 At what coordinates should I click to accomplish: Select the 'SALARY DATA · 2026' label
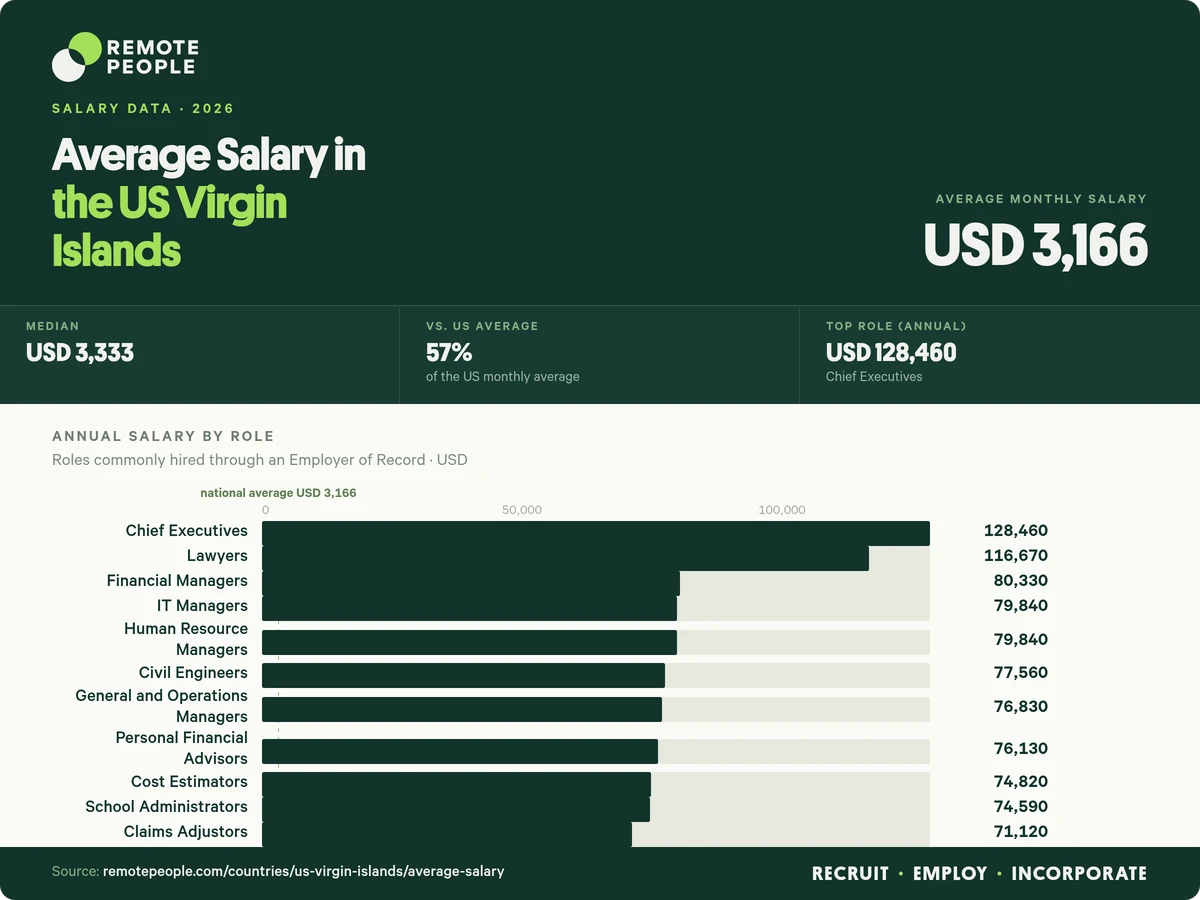143,108
